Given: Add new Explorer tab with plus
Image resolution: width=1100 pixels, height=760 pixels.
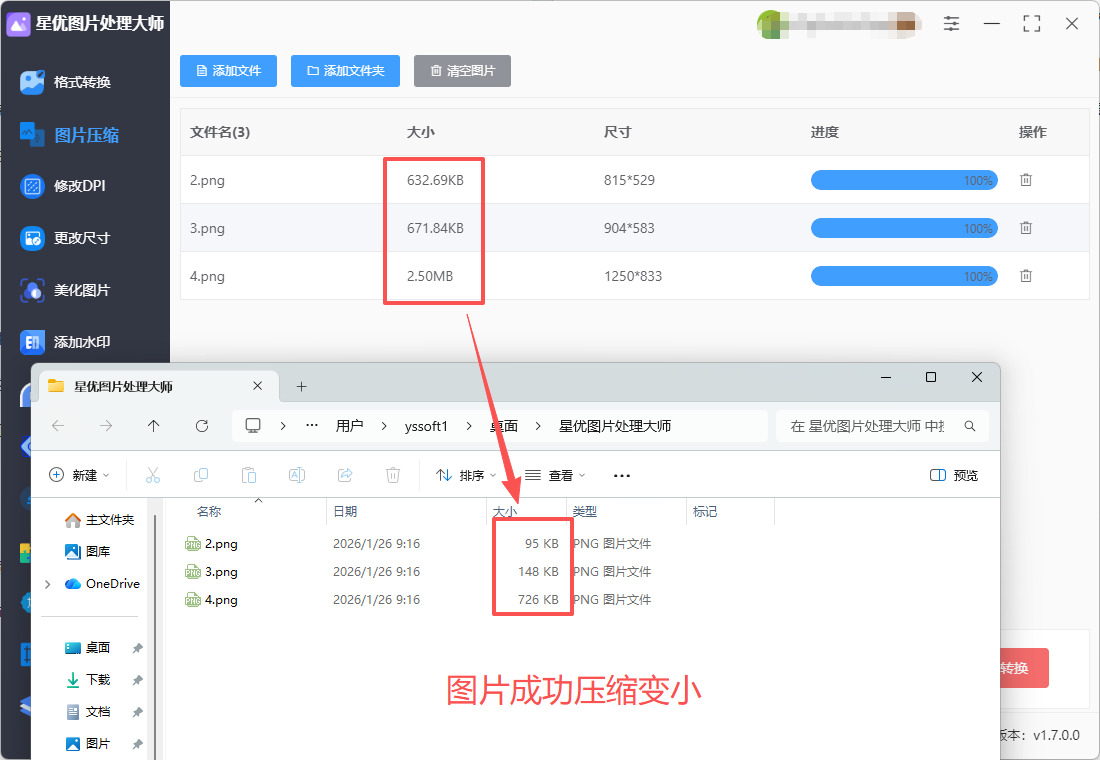Looking at the screenshot, I should (302, 387).
